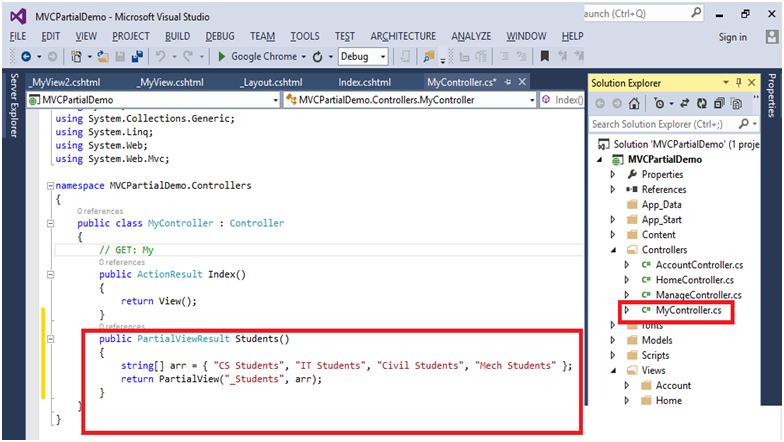Expand the Properties node in Solution Explorer

(x=613, y=174)
